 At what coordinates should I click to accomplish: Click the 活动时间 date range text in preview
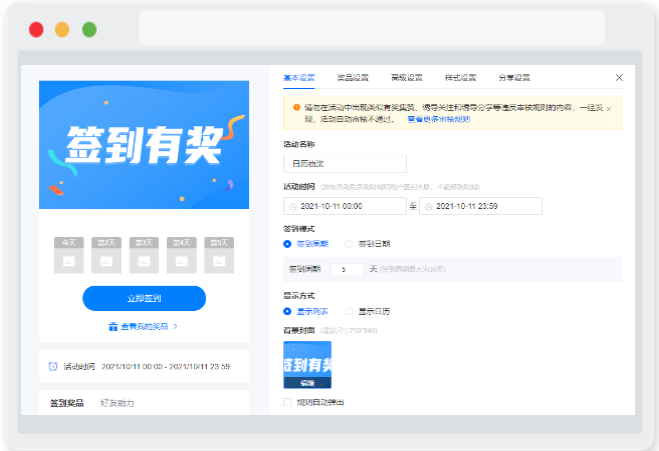(166, 367)
